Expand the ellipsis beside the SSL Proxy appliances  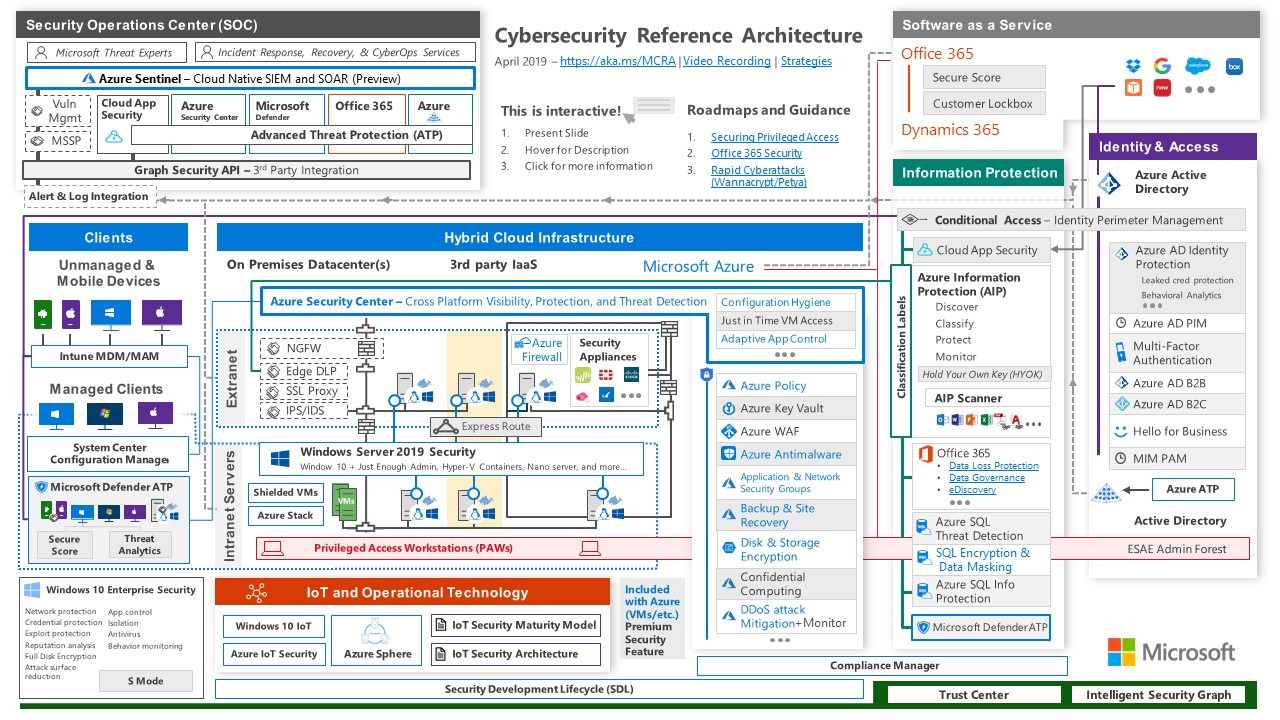[x=630, y=394]
